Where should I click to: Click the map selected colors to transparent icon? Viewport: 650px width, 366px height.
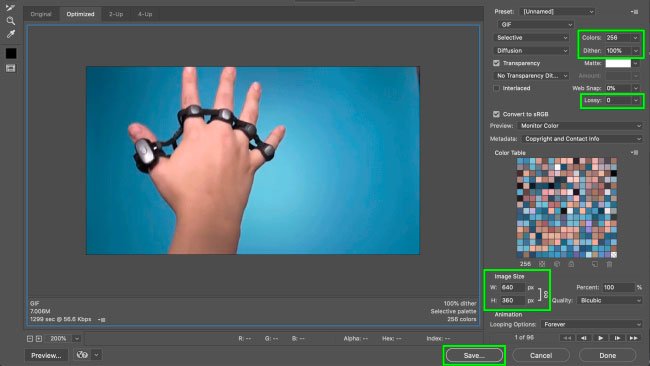(x=542, y=264)
